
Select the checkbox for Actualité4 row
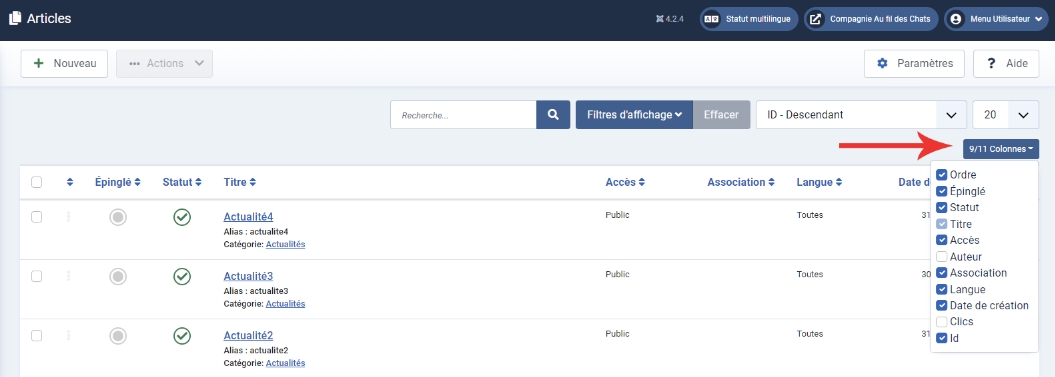pyautogui.click(x=36, y=217)
